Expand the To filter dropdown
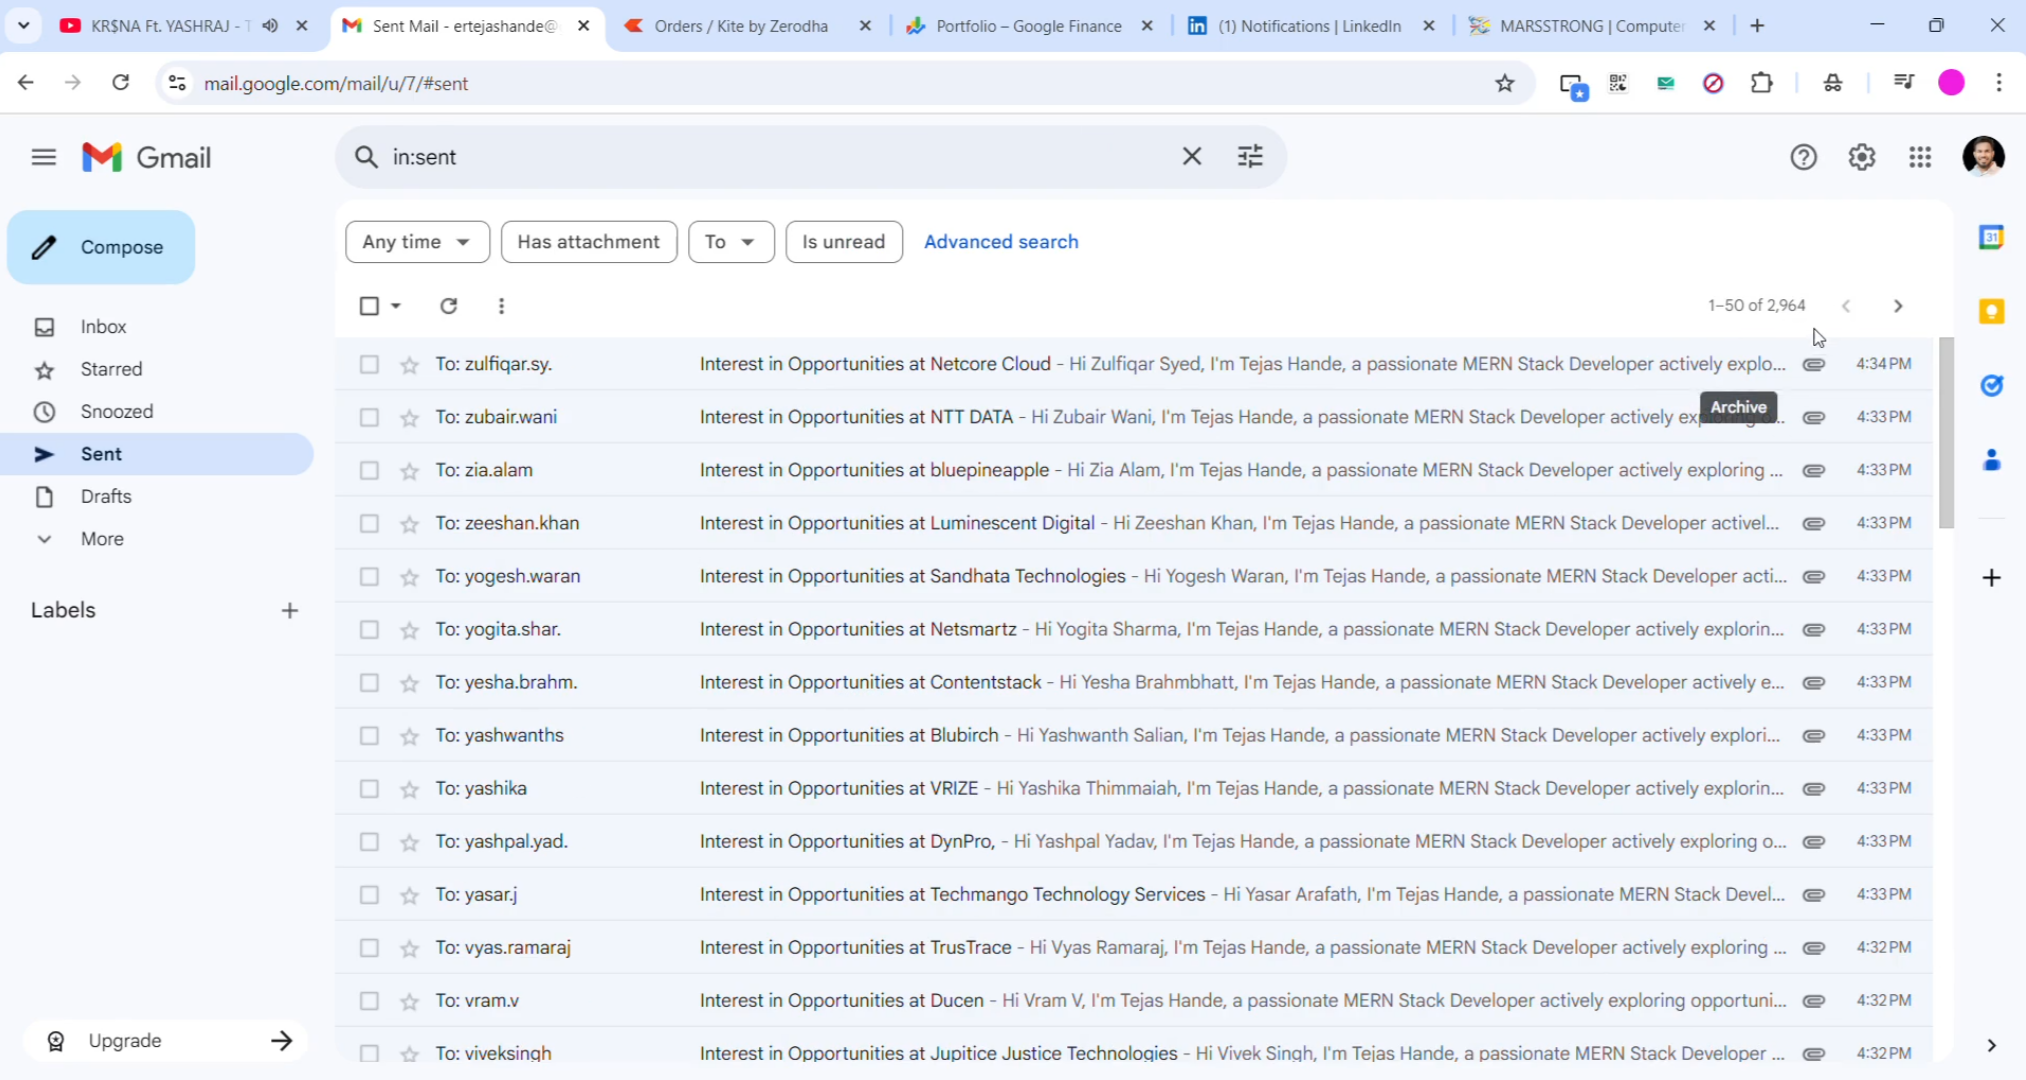 (x=730, y=242)
